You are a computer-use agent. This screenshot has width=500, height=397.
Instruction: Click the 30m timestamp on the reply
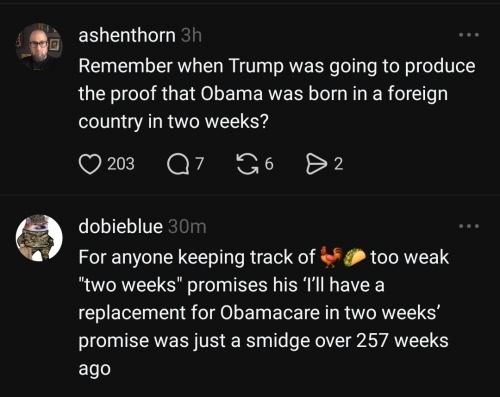[187, 227]
